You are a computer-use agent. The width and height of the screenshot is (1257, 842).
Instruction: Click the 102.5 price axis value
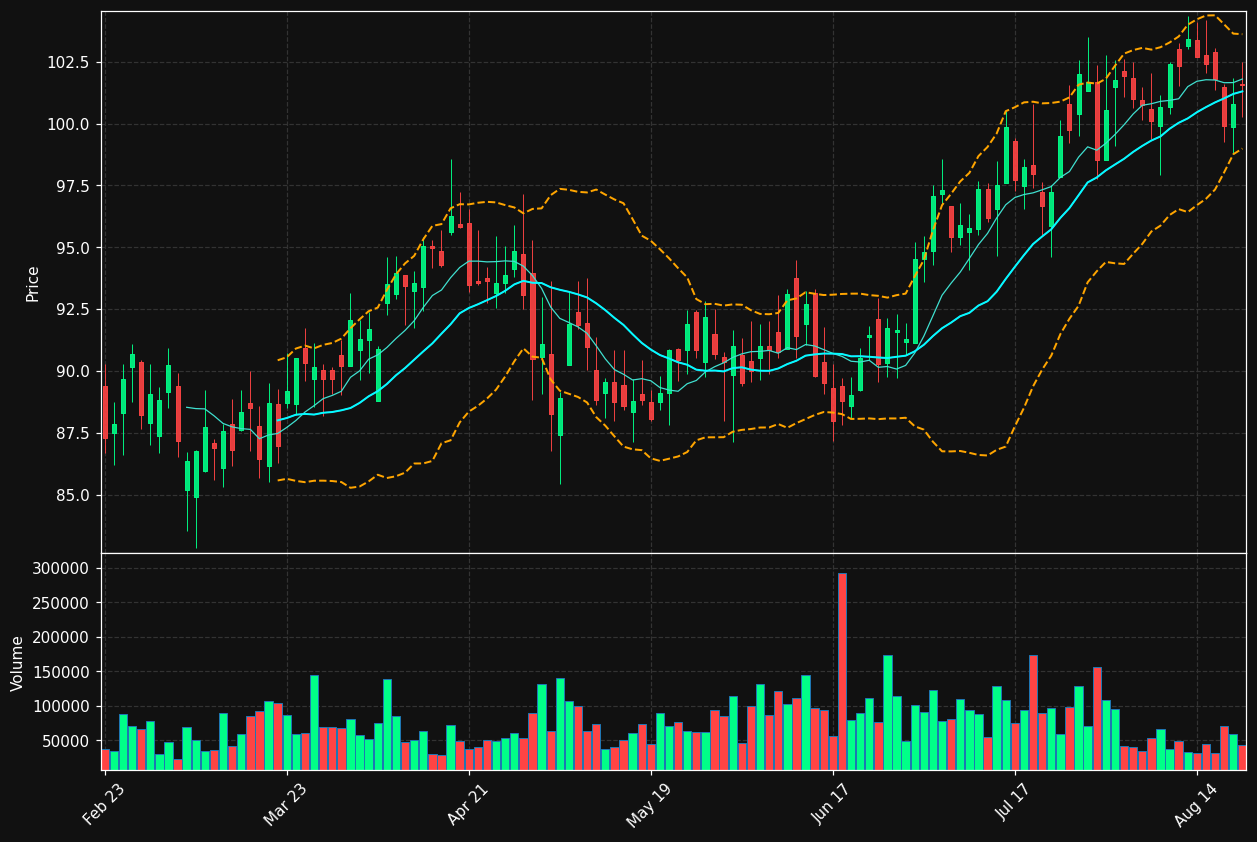point(70,63)
